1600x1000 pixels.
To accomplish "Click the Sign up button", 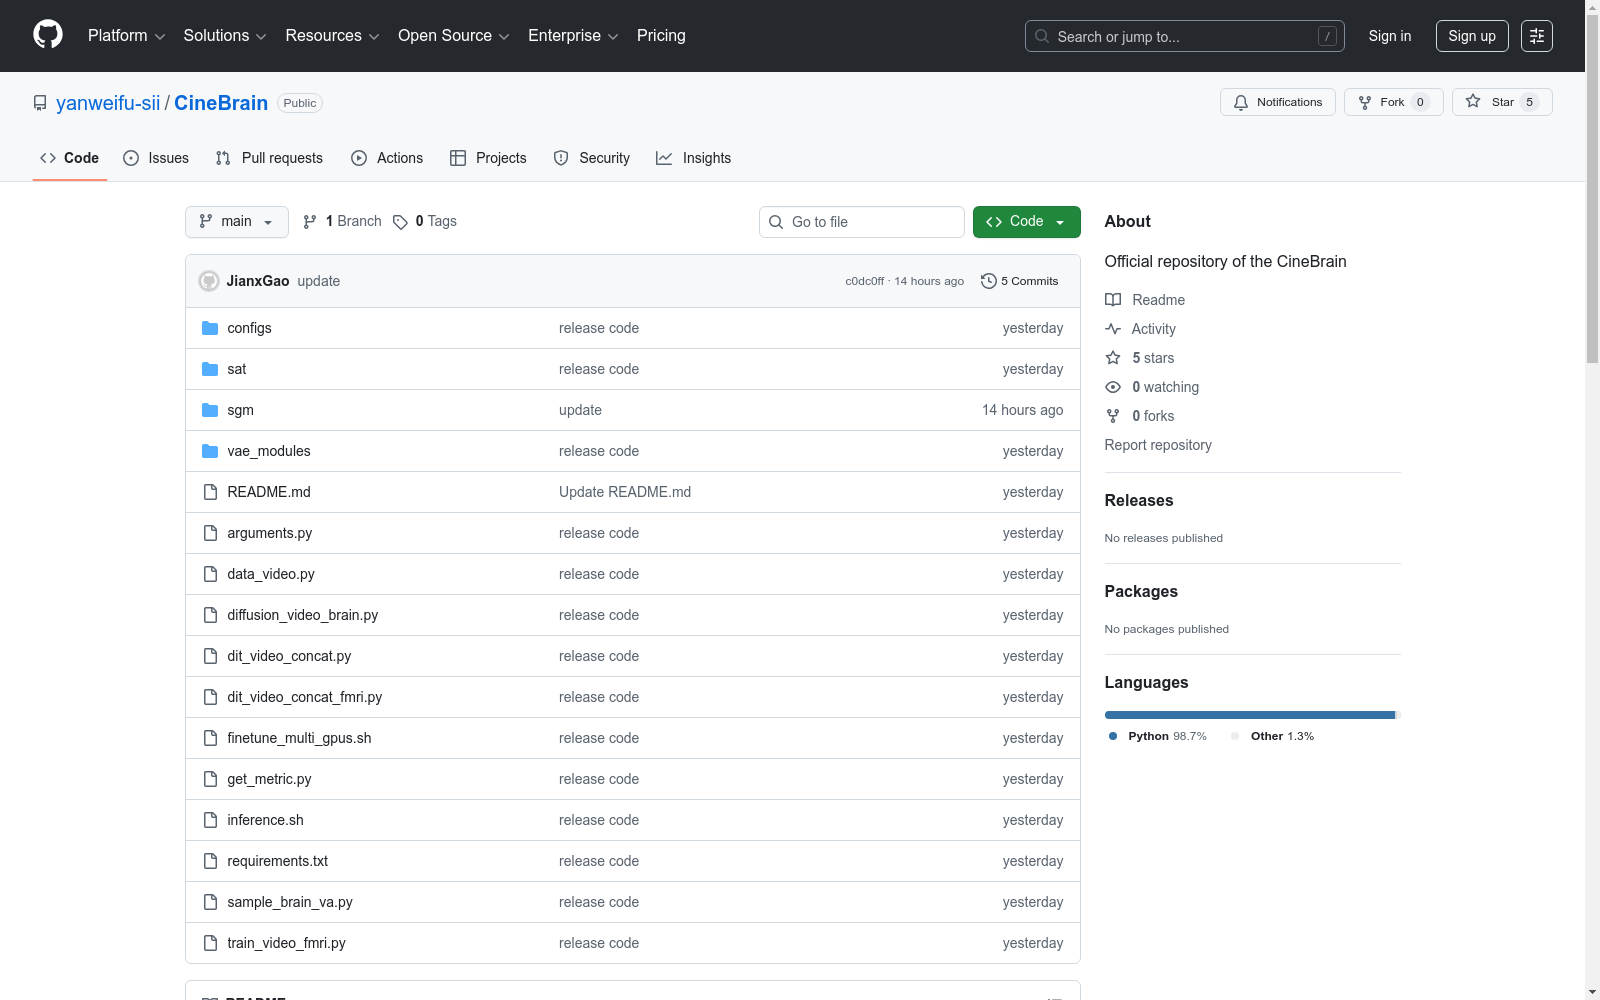I will click(x=1472, y=36).
